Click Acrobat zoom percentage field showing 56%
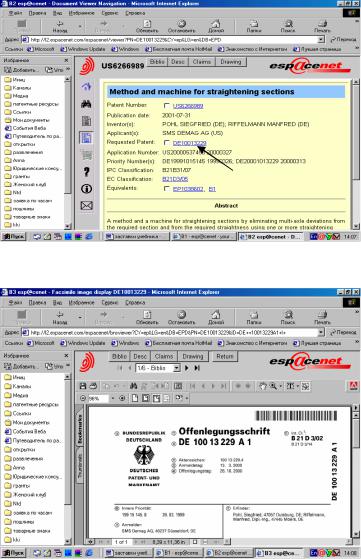 click(x=98, y=398)
